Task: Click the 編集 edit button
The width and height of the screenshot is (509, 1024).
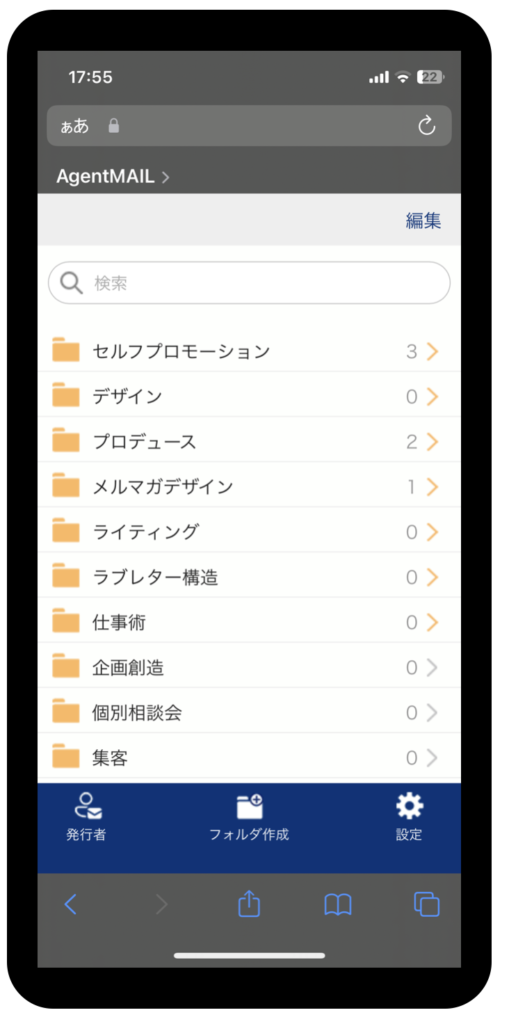Action: click(423, 220)
